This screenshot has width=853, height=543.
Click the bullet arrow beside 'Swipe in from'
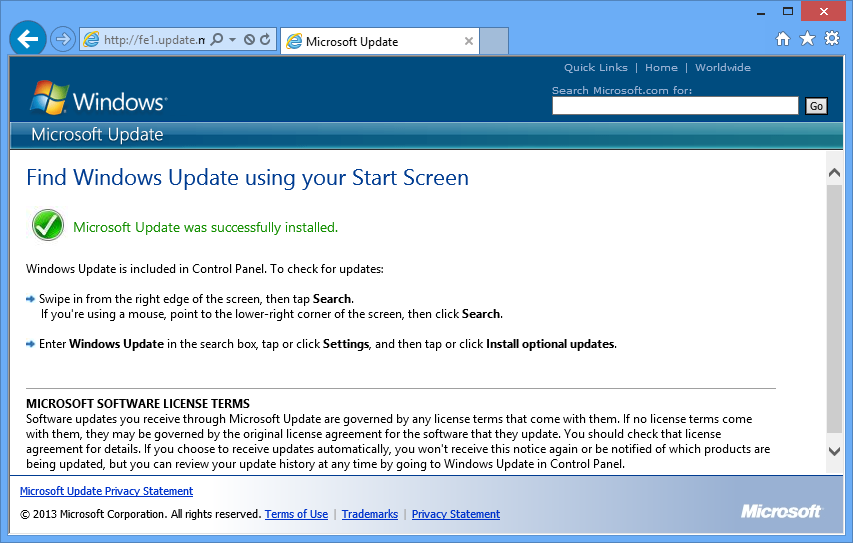(30, 299)
